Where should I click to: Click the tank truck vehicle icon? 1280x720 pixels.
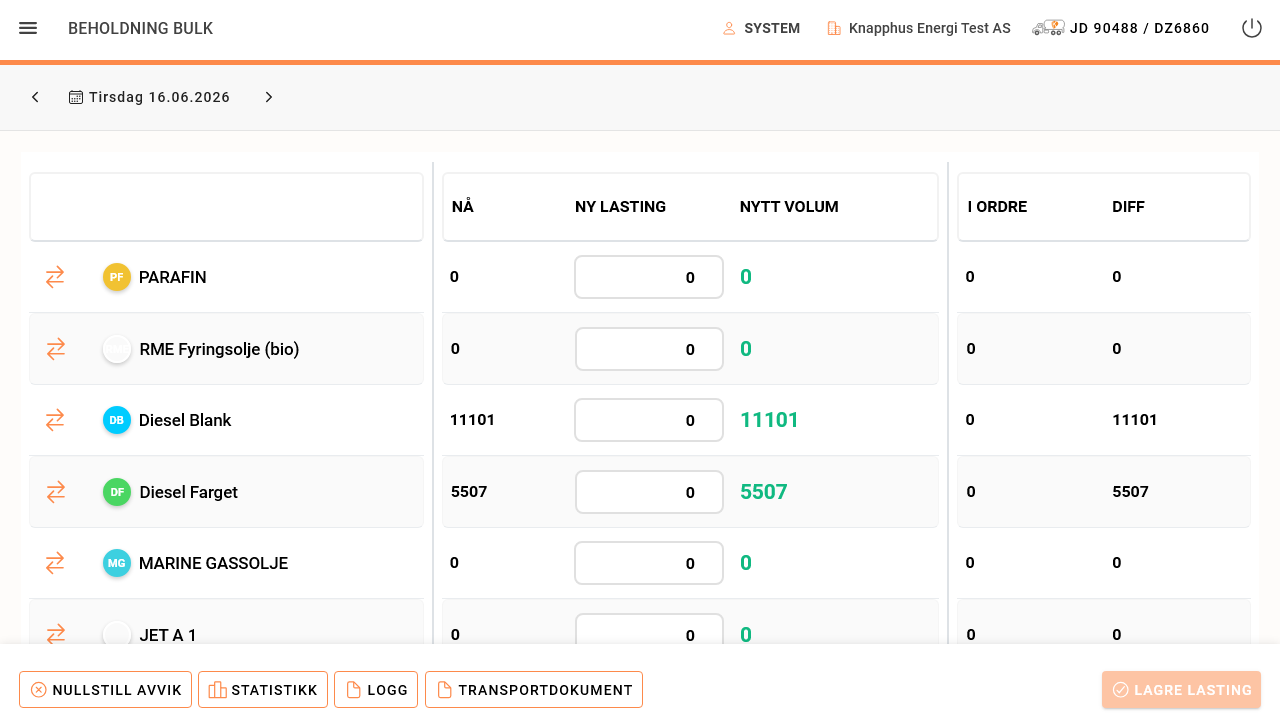pyautogui.click(x=1048, y=28)
